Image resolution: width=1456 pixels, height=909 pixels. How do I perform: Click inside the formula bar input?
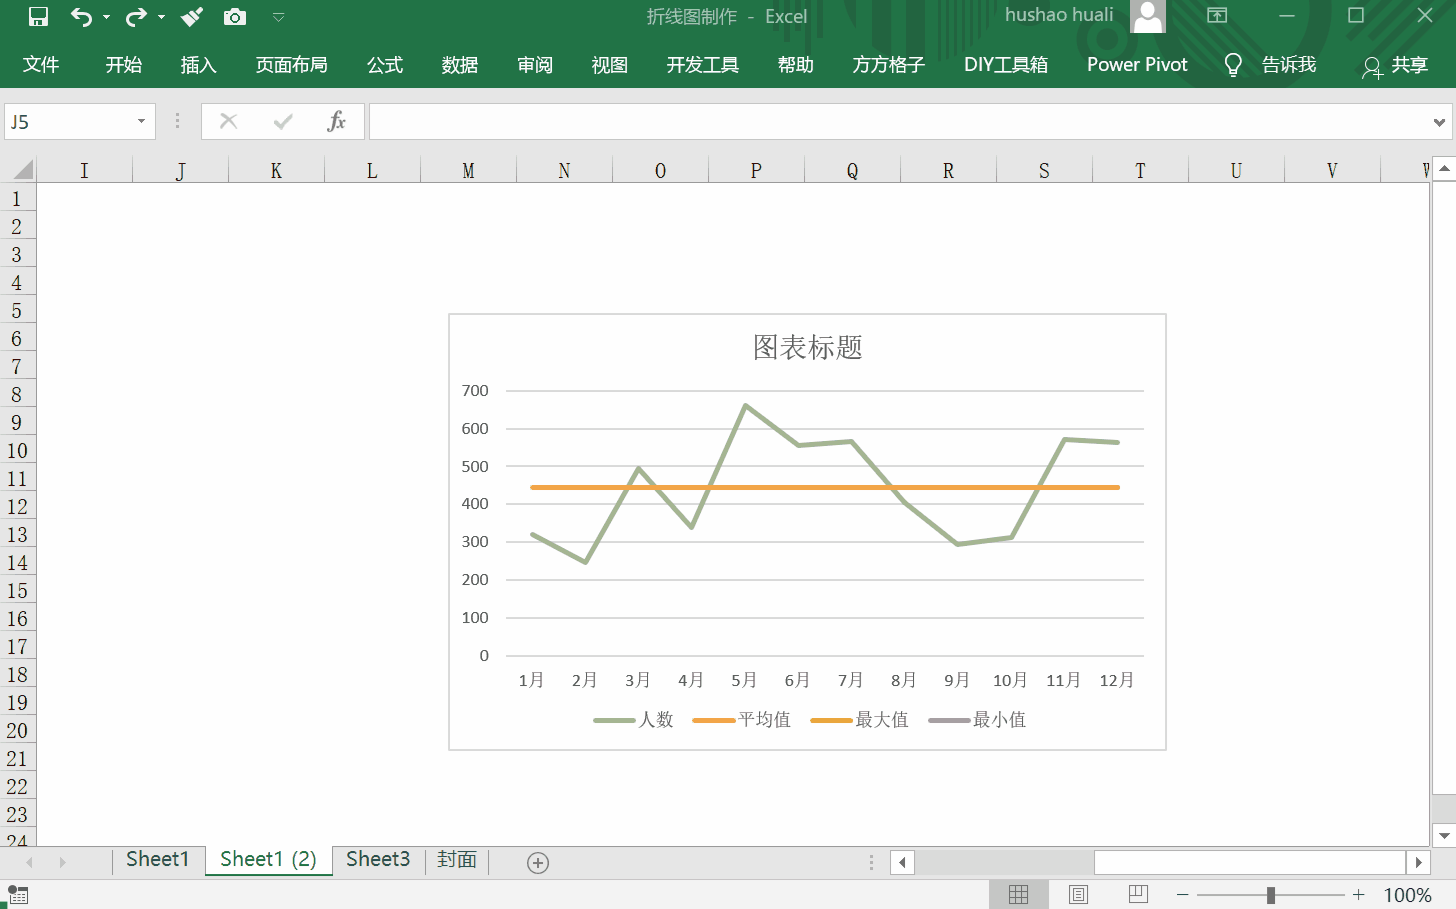click(900, 122)
